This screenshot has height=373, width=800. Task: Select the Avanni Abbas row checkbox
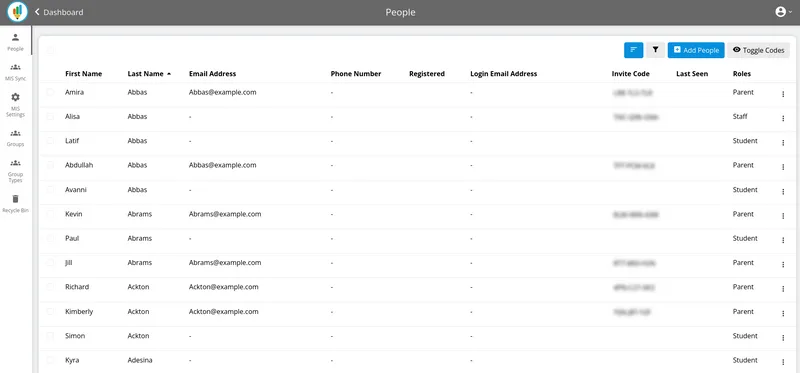[x=50, y=189]
